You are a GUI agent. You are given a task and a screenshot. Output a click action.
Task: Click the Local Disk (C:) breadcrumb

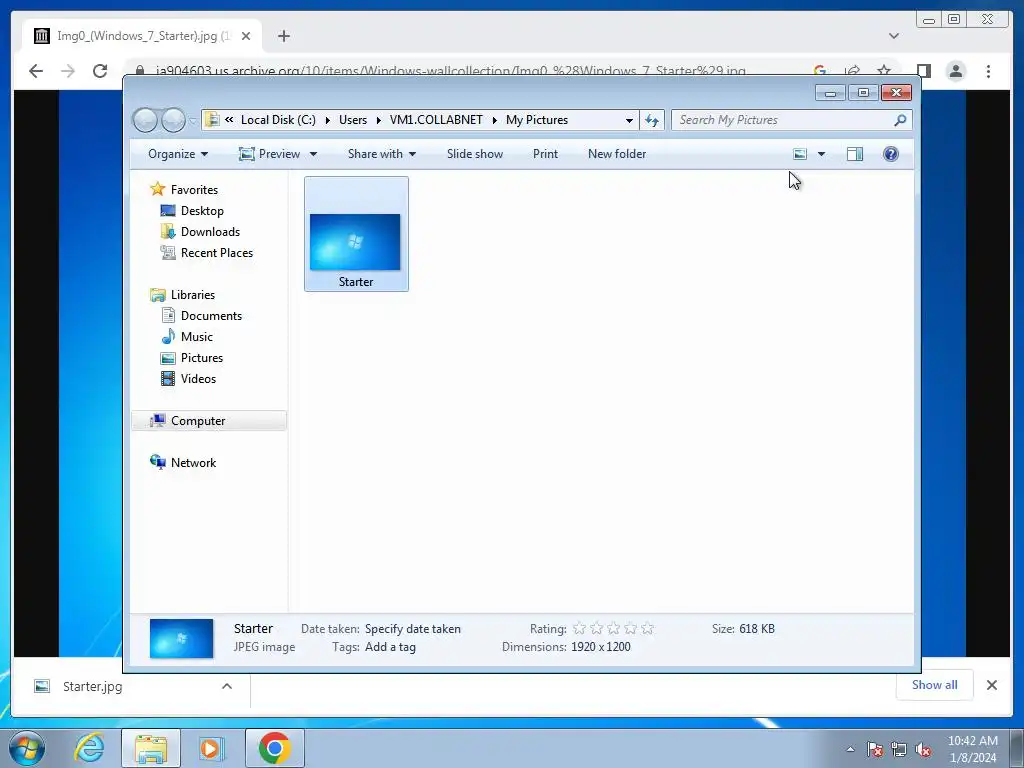278,120
